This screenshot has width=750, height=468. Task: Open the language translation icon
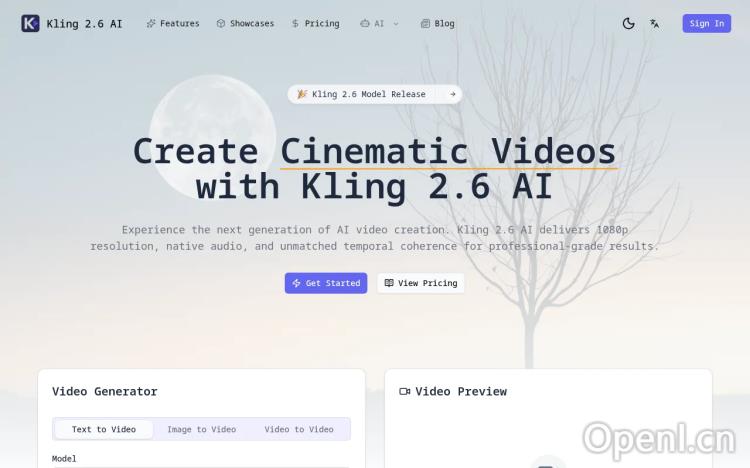(654, 23)
